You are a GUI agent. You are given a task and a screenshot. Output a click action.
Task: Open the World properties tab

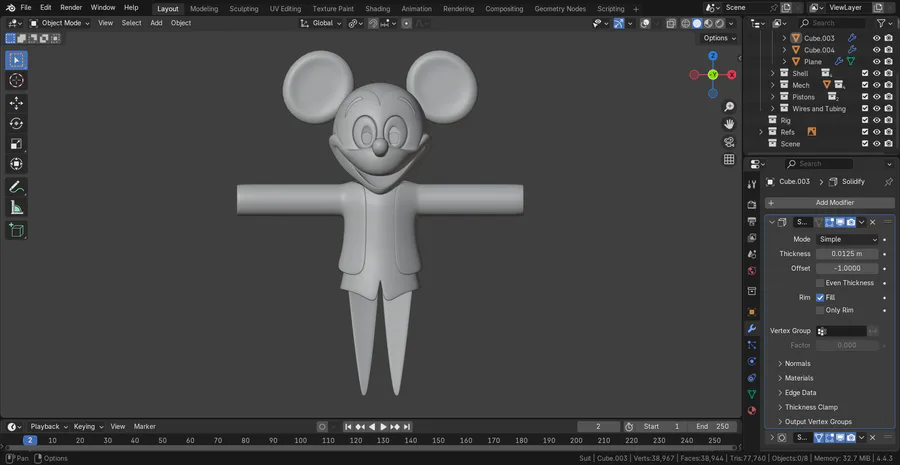751,270
